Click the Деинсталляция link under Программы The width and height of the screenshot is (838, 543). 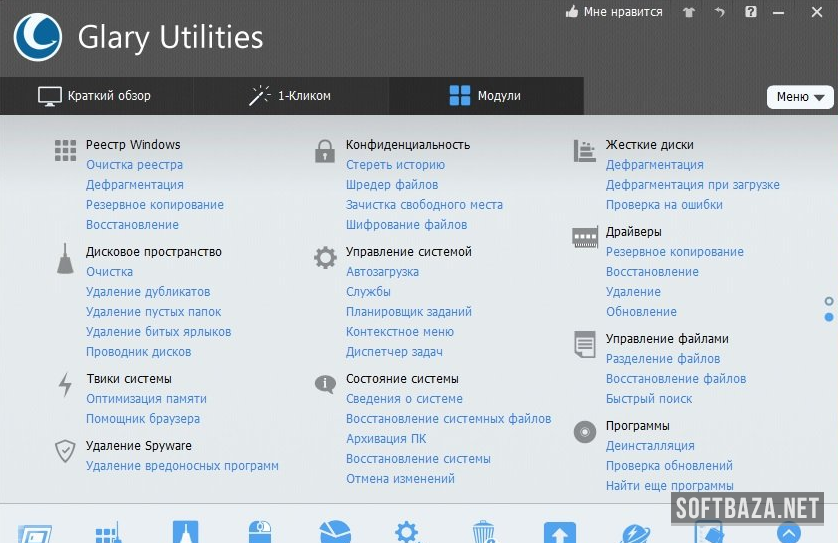649,446
